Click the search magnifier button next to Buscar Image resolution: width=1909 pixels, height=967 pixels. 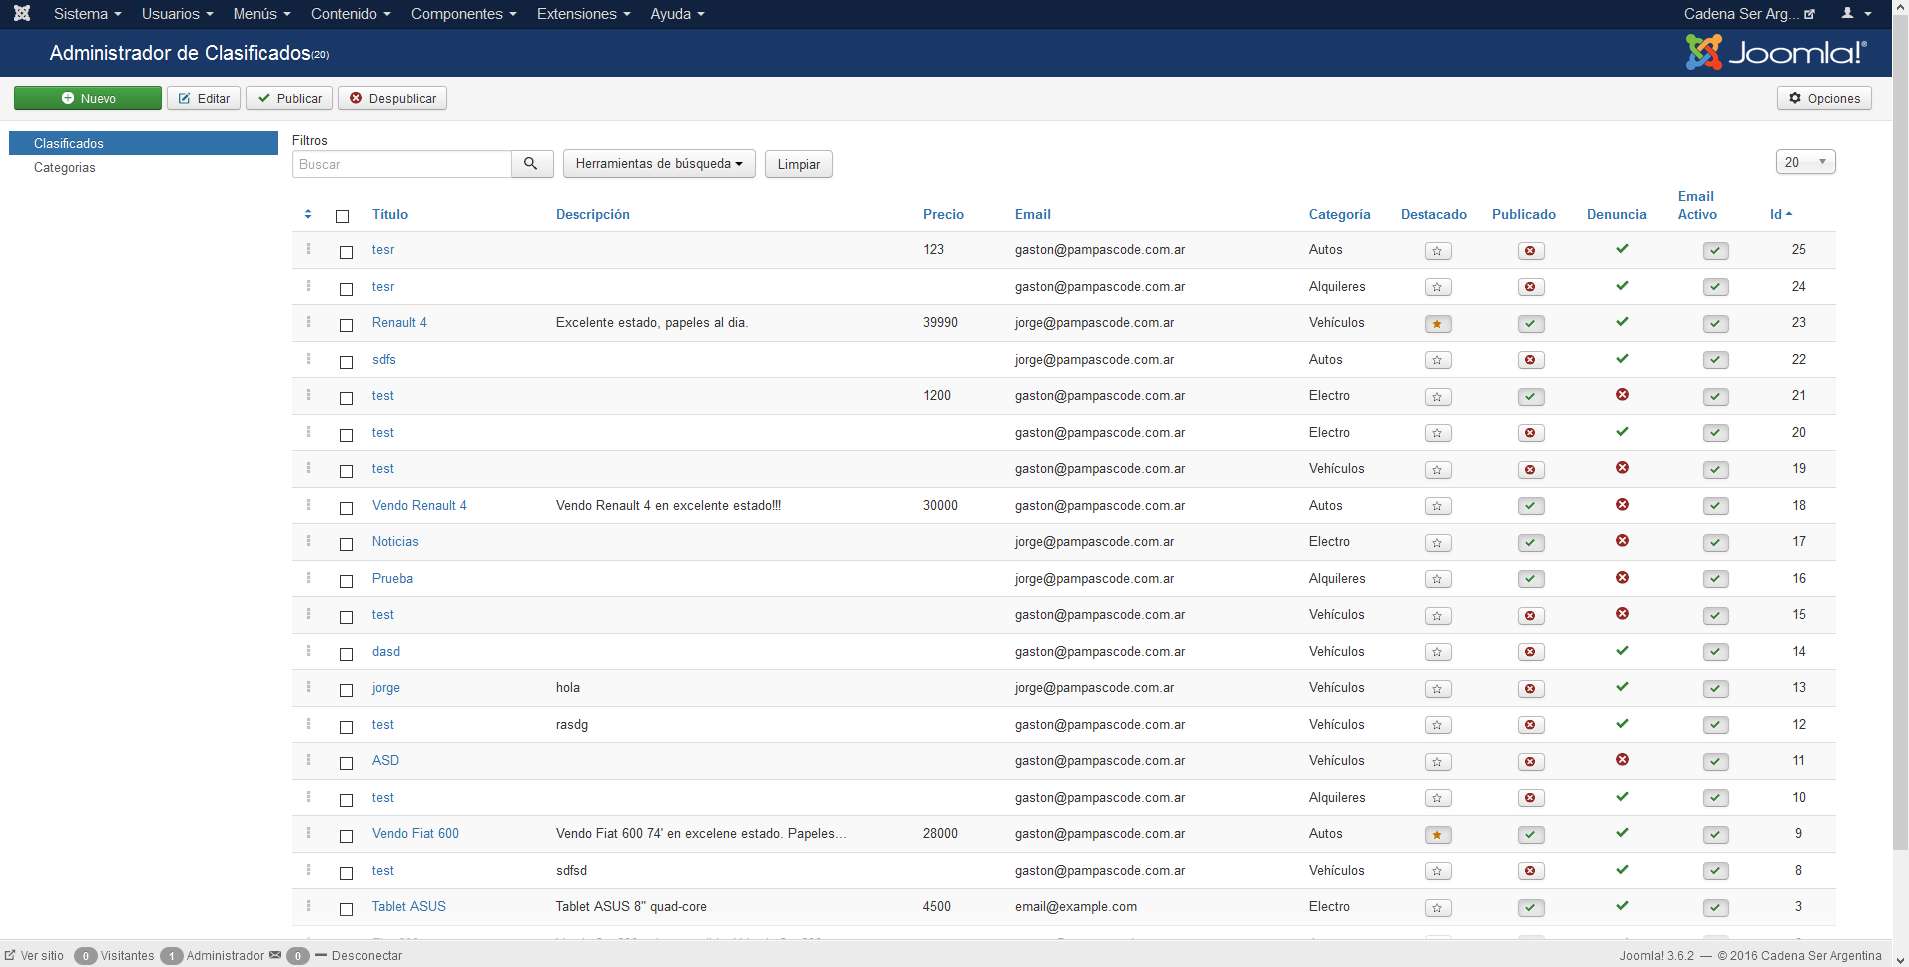click(531, 164)
